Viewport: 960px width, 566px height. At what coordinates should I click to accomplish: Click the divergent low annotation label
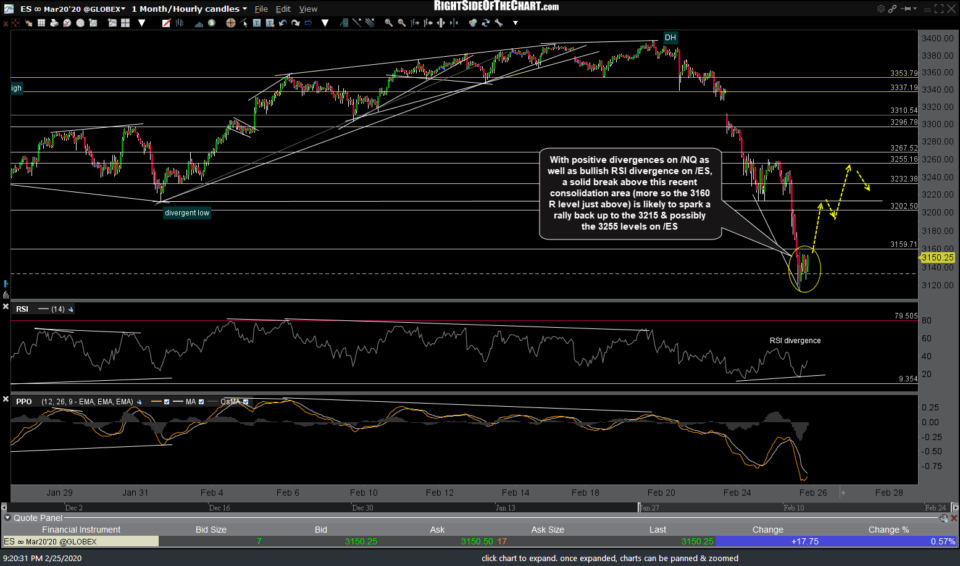pyautogui.click(x=187, y=213)
